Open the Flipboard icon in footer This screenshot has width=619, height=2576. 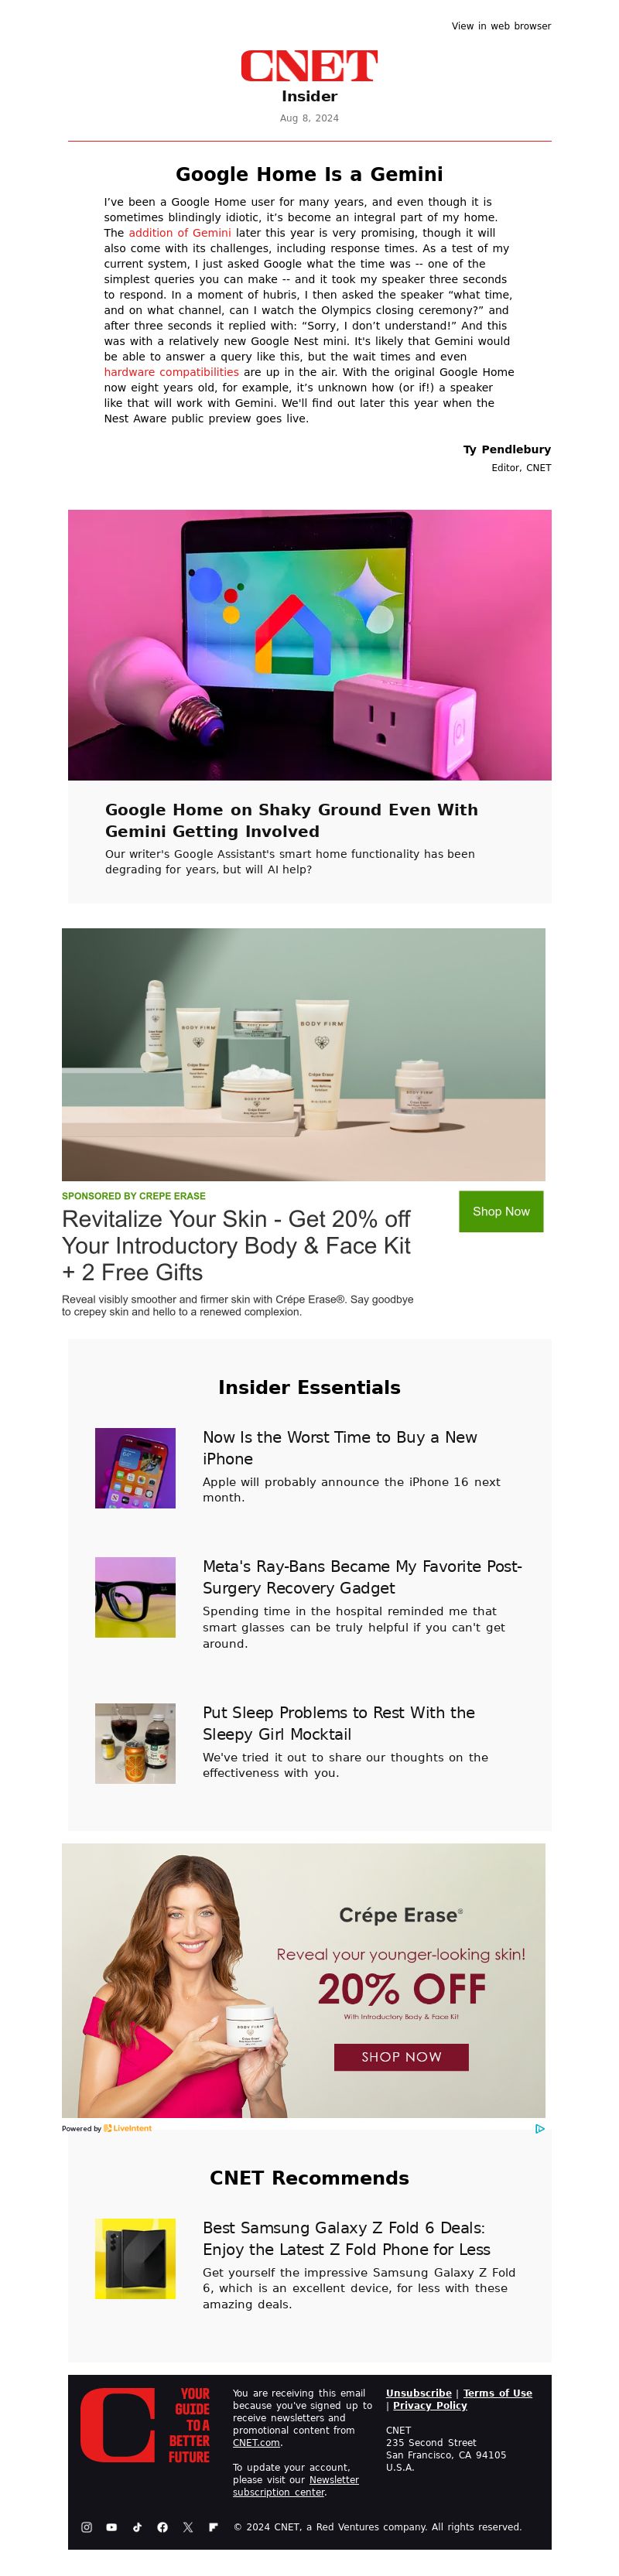click(x=213, y=2527)
